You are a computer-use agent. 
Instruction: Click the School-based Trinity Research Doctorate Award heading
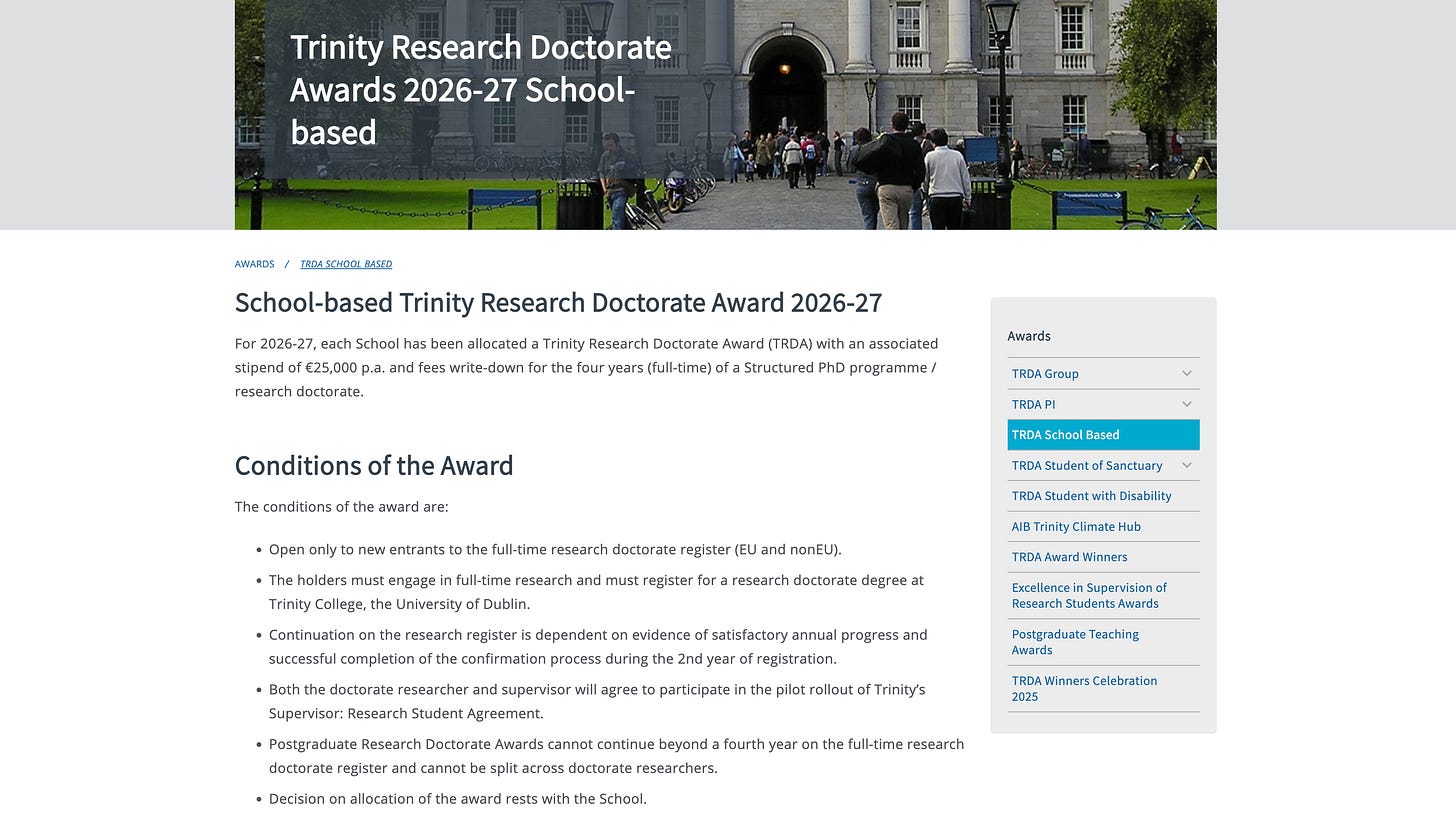558,303
